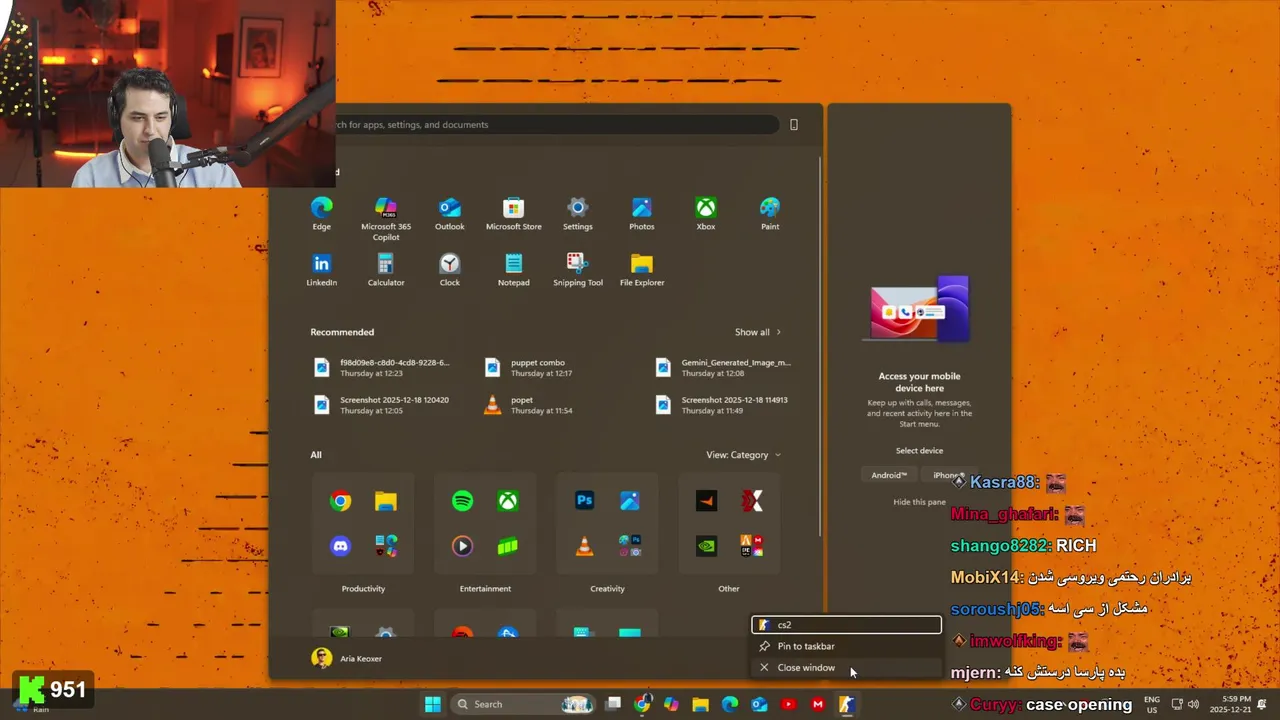Expand Show all recommended items
This screenshot has height=720, width=1280.
click(758, 332)
